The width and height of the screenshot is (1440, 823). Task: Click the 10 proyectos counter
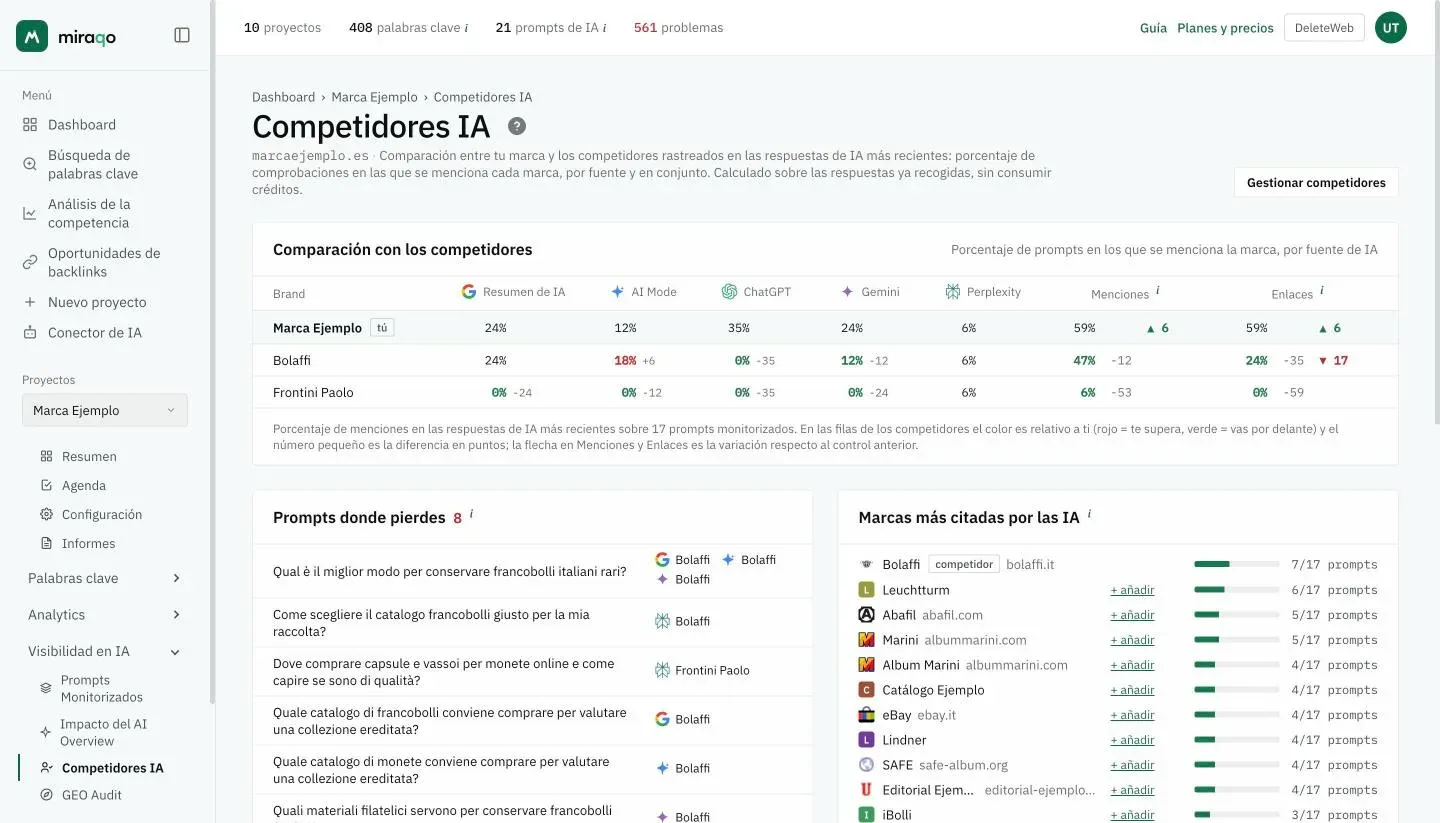click(283, 28)
